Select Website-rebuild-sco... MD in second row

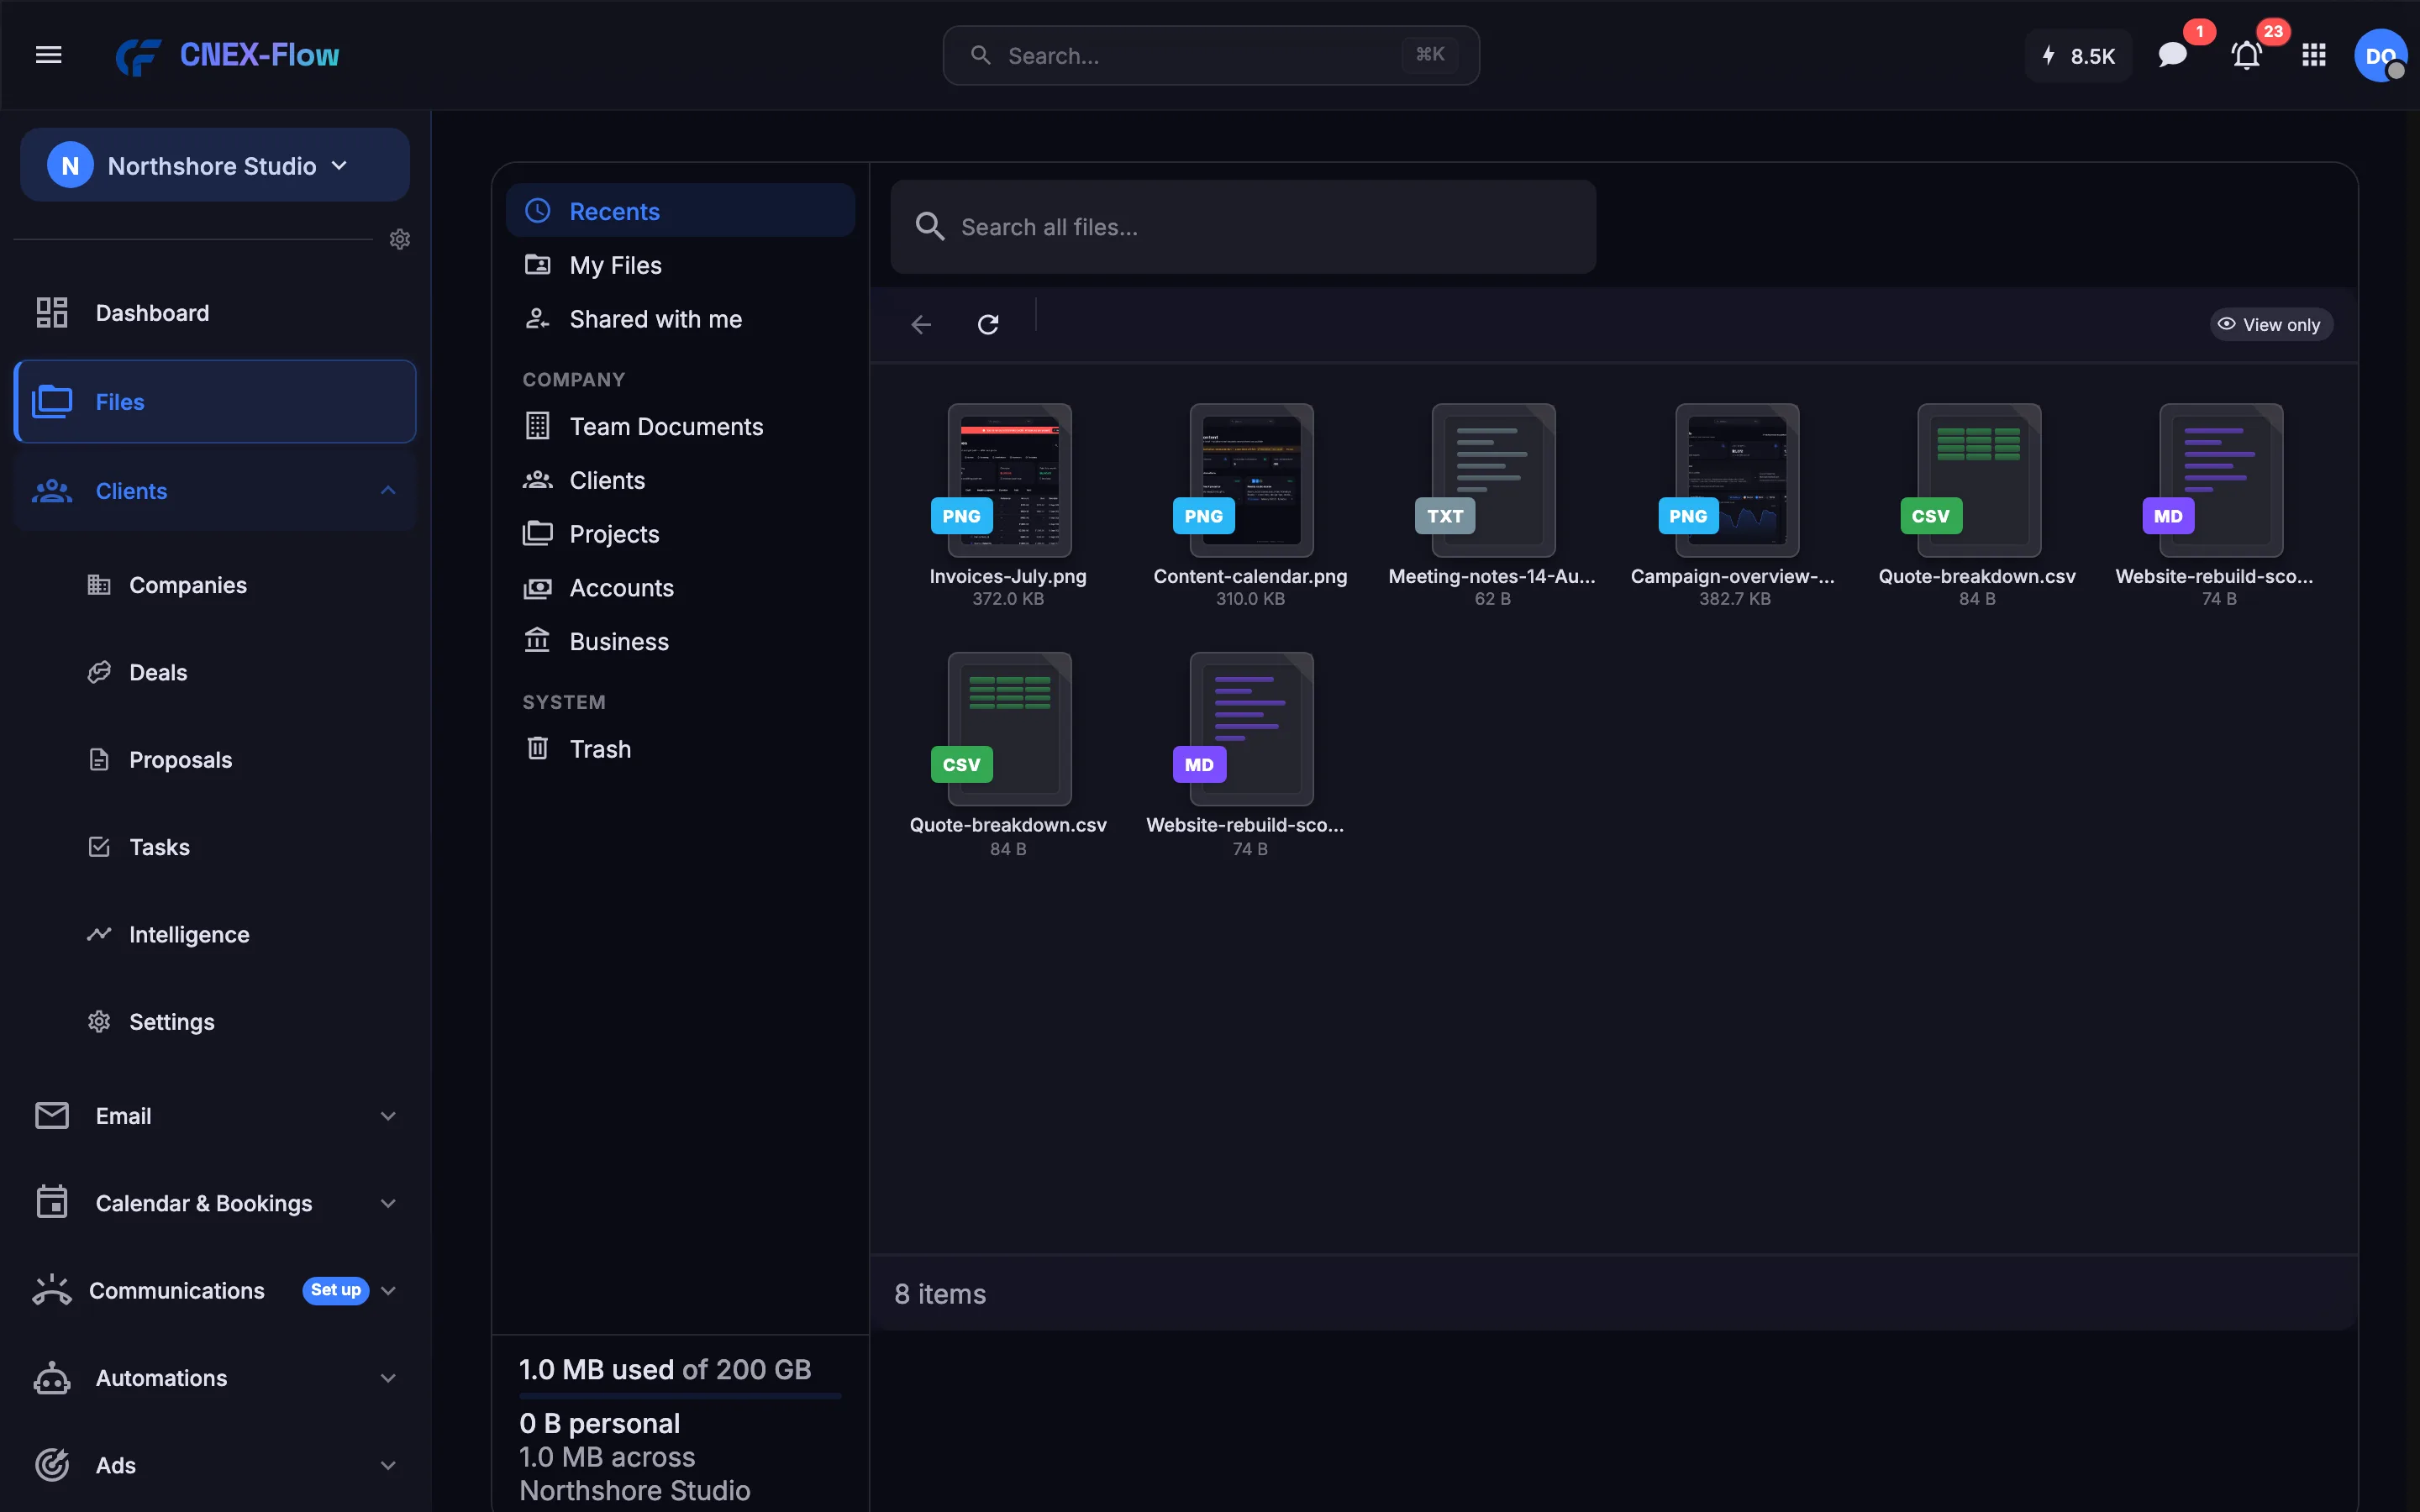pos(1251,729)
